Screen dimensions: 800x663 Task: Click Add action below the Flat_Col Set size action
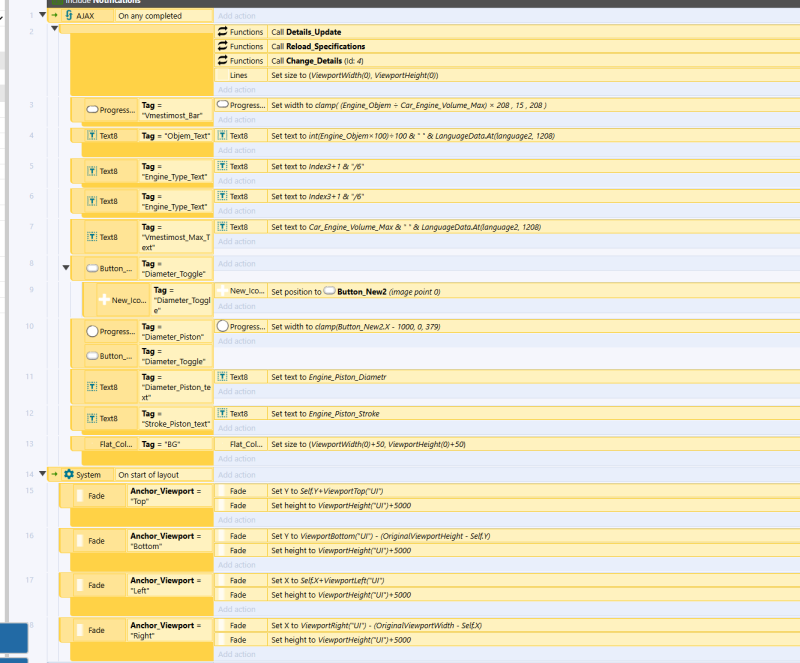point(237,458)
